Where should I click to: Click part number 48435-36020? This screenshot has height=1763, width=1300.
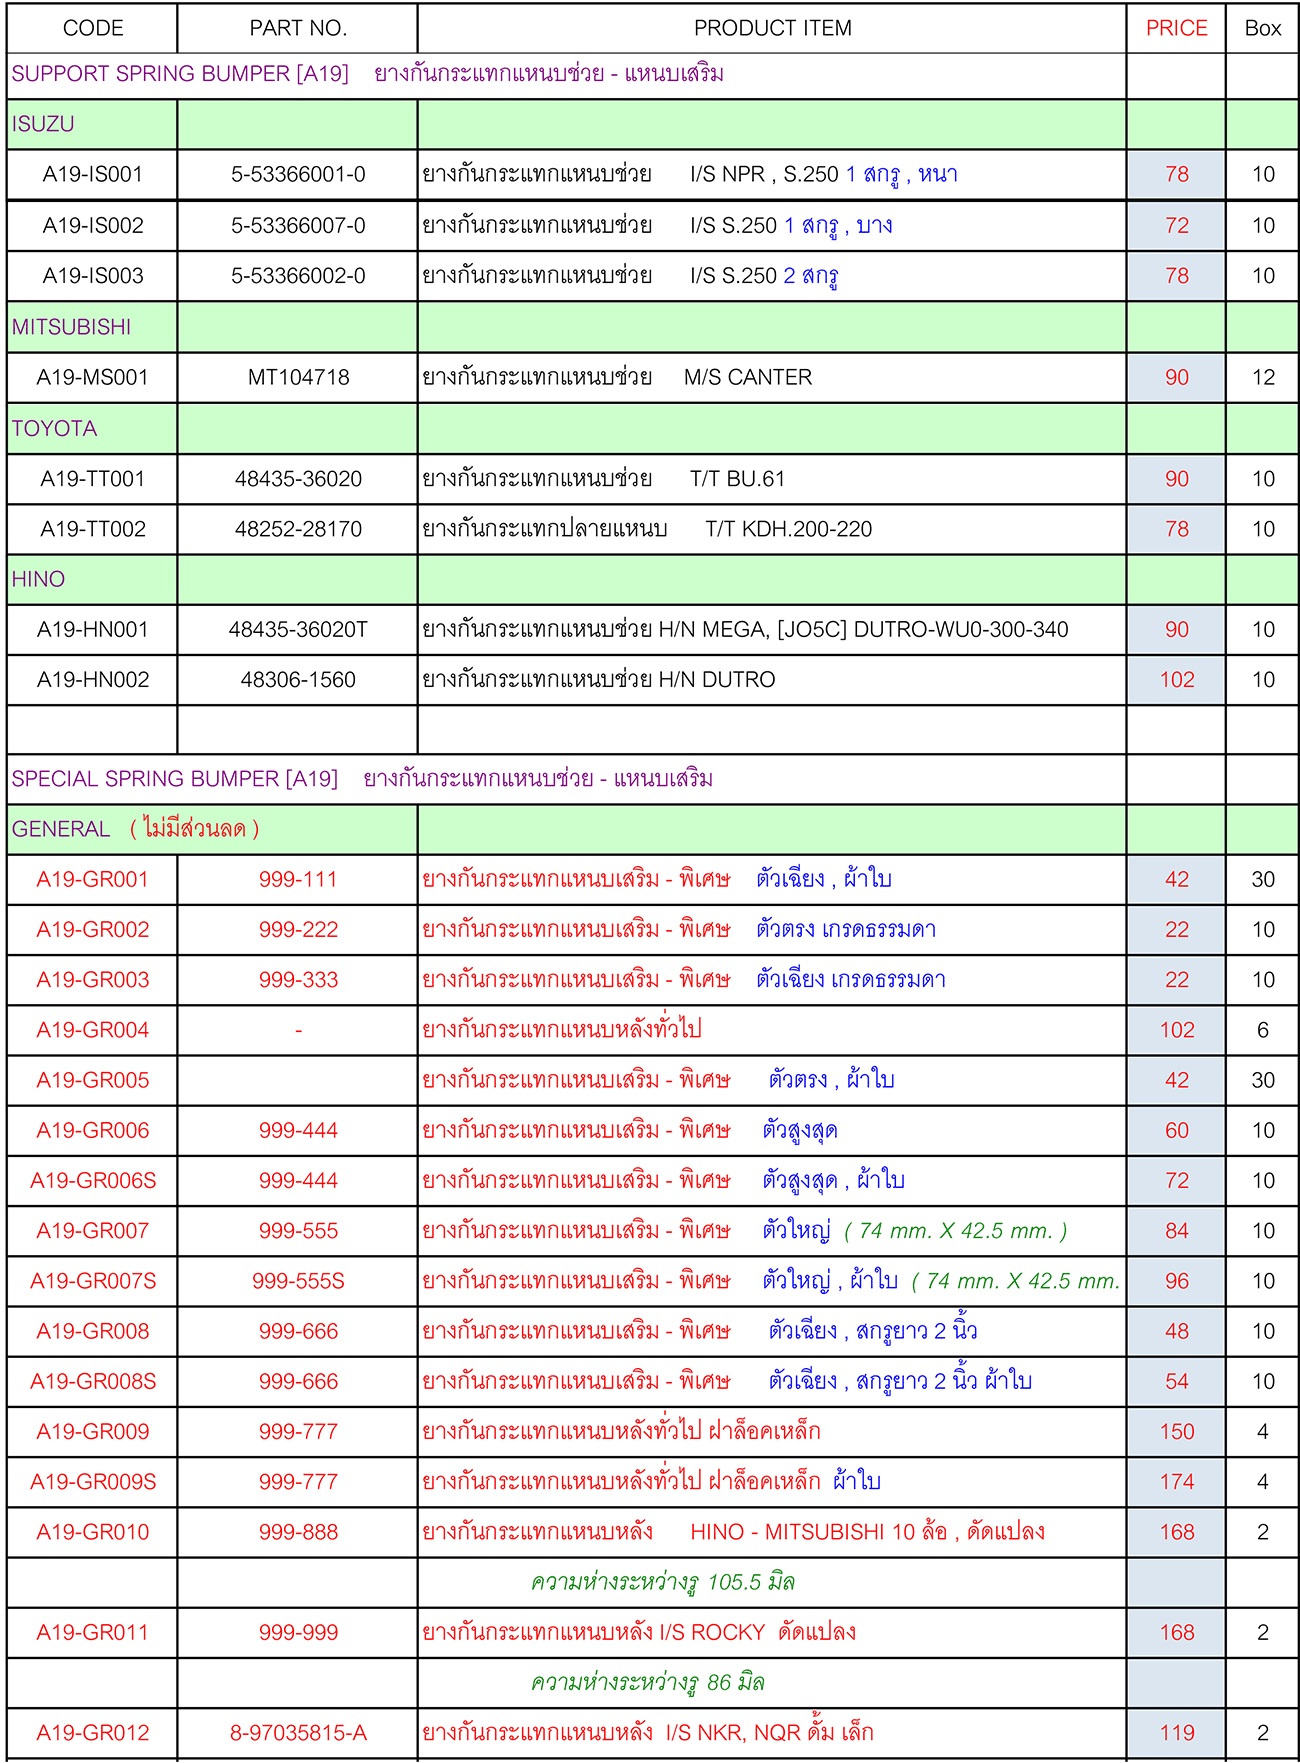298,479
